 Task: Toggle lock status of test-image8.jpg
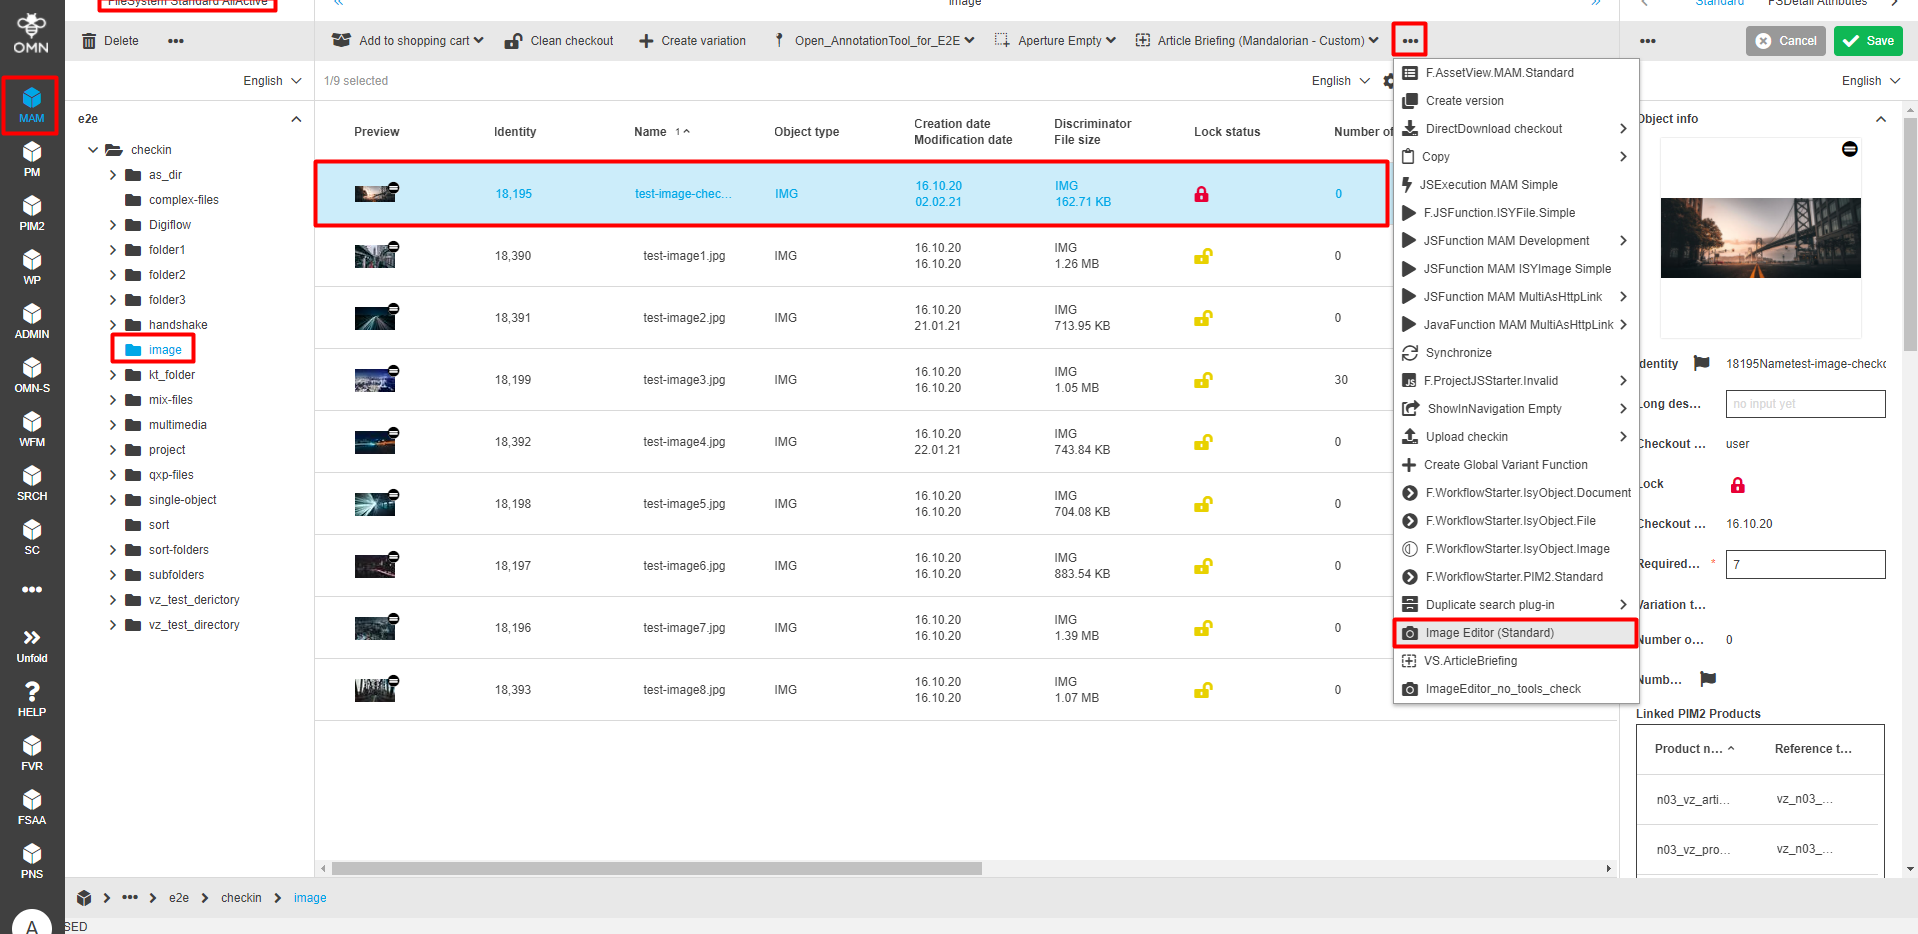[1202, 690]
